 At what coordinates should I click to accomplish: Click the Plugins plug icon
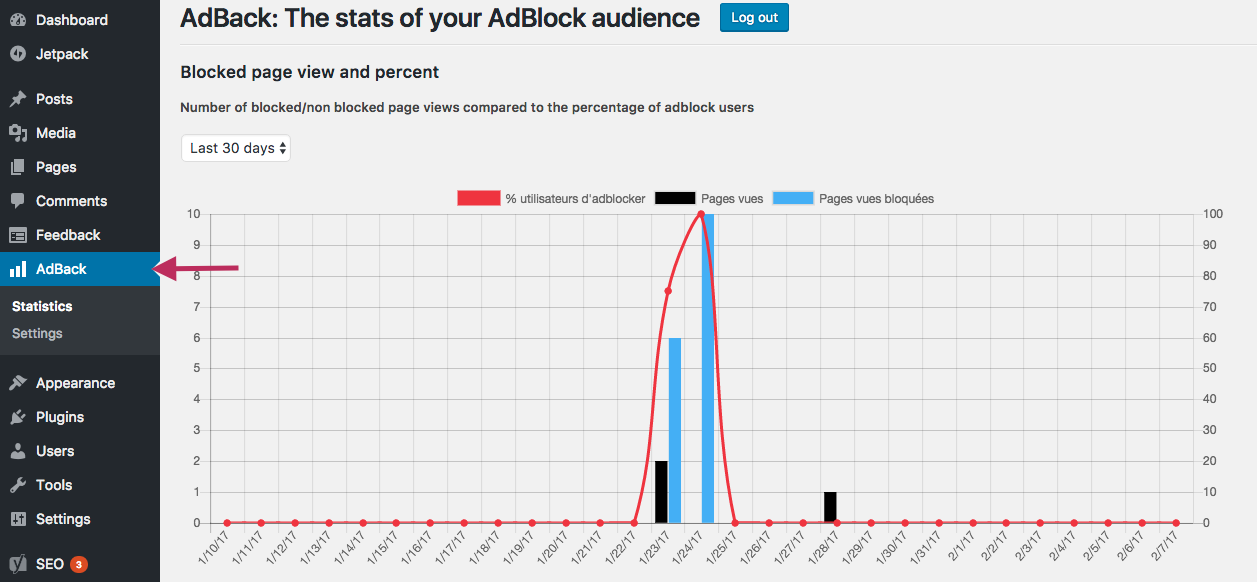click(x=18, y=417)
